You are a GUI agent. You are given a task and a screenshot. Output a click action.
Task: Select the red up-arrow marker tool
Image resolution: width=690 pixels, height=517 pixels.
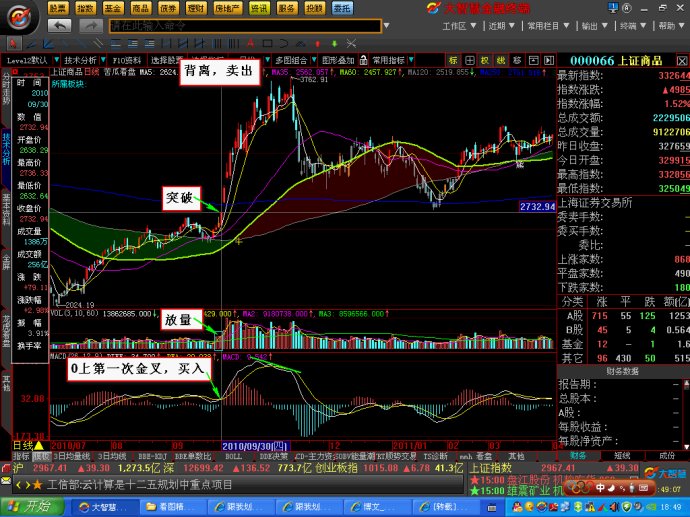coord(317,44)
